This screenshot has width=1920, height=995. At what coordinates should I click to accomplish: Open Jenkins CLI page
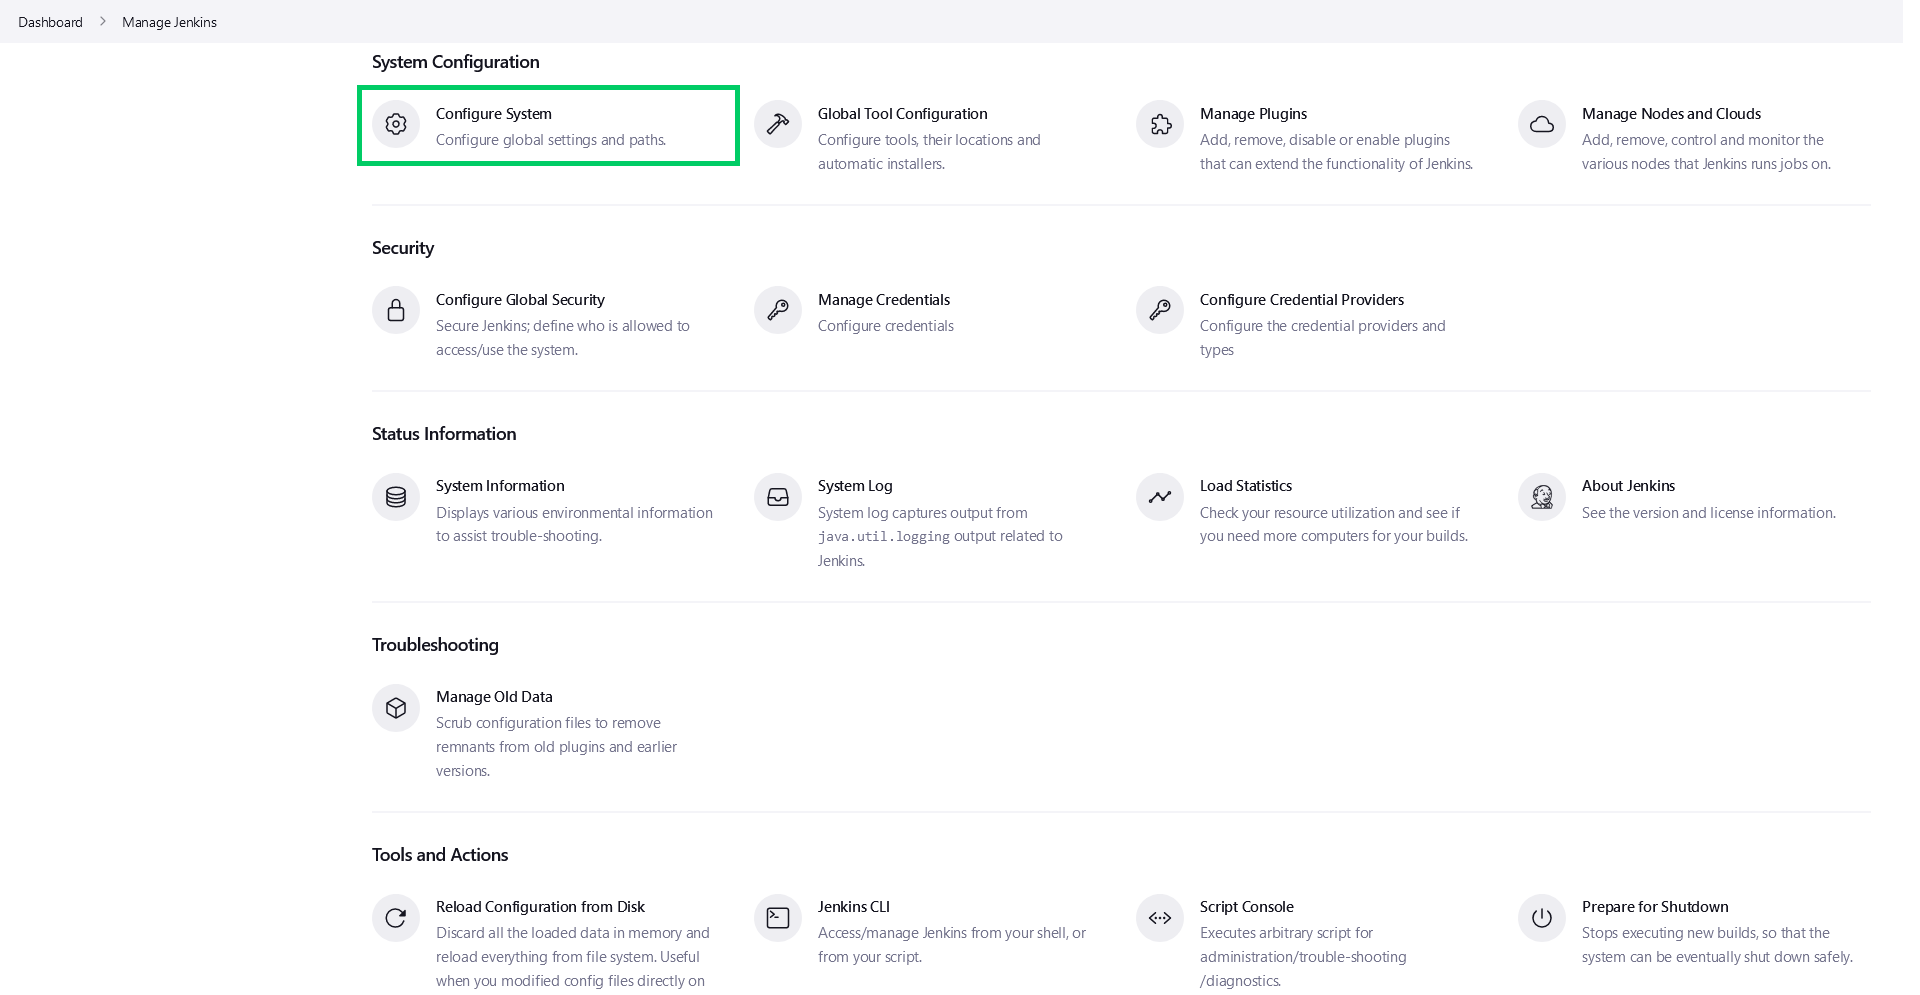854,907
